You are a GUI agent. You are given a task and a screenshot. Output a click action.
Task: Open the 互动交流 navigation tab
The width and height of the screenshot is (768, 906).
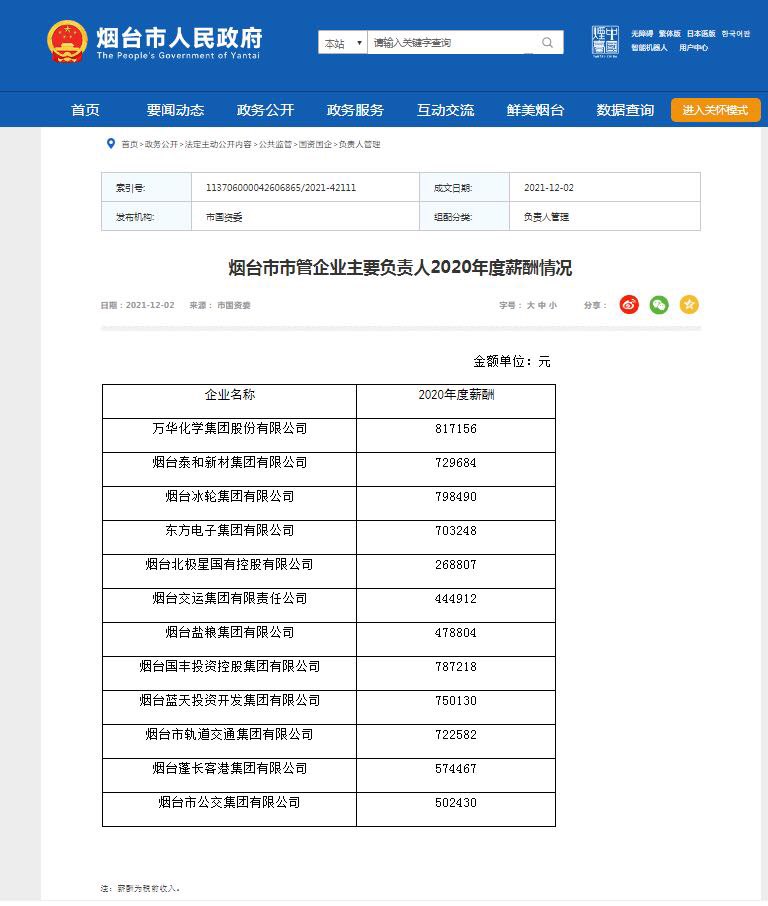446,110
